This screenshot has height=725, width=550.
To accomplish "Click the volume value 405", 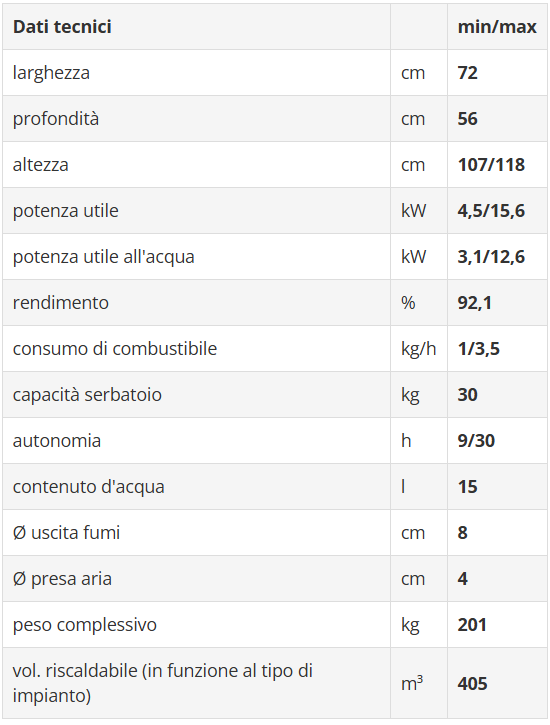I will pos(472,683).
